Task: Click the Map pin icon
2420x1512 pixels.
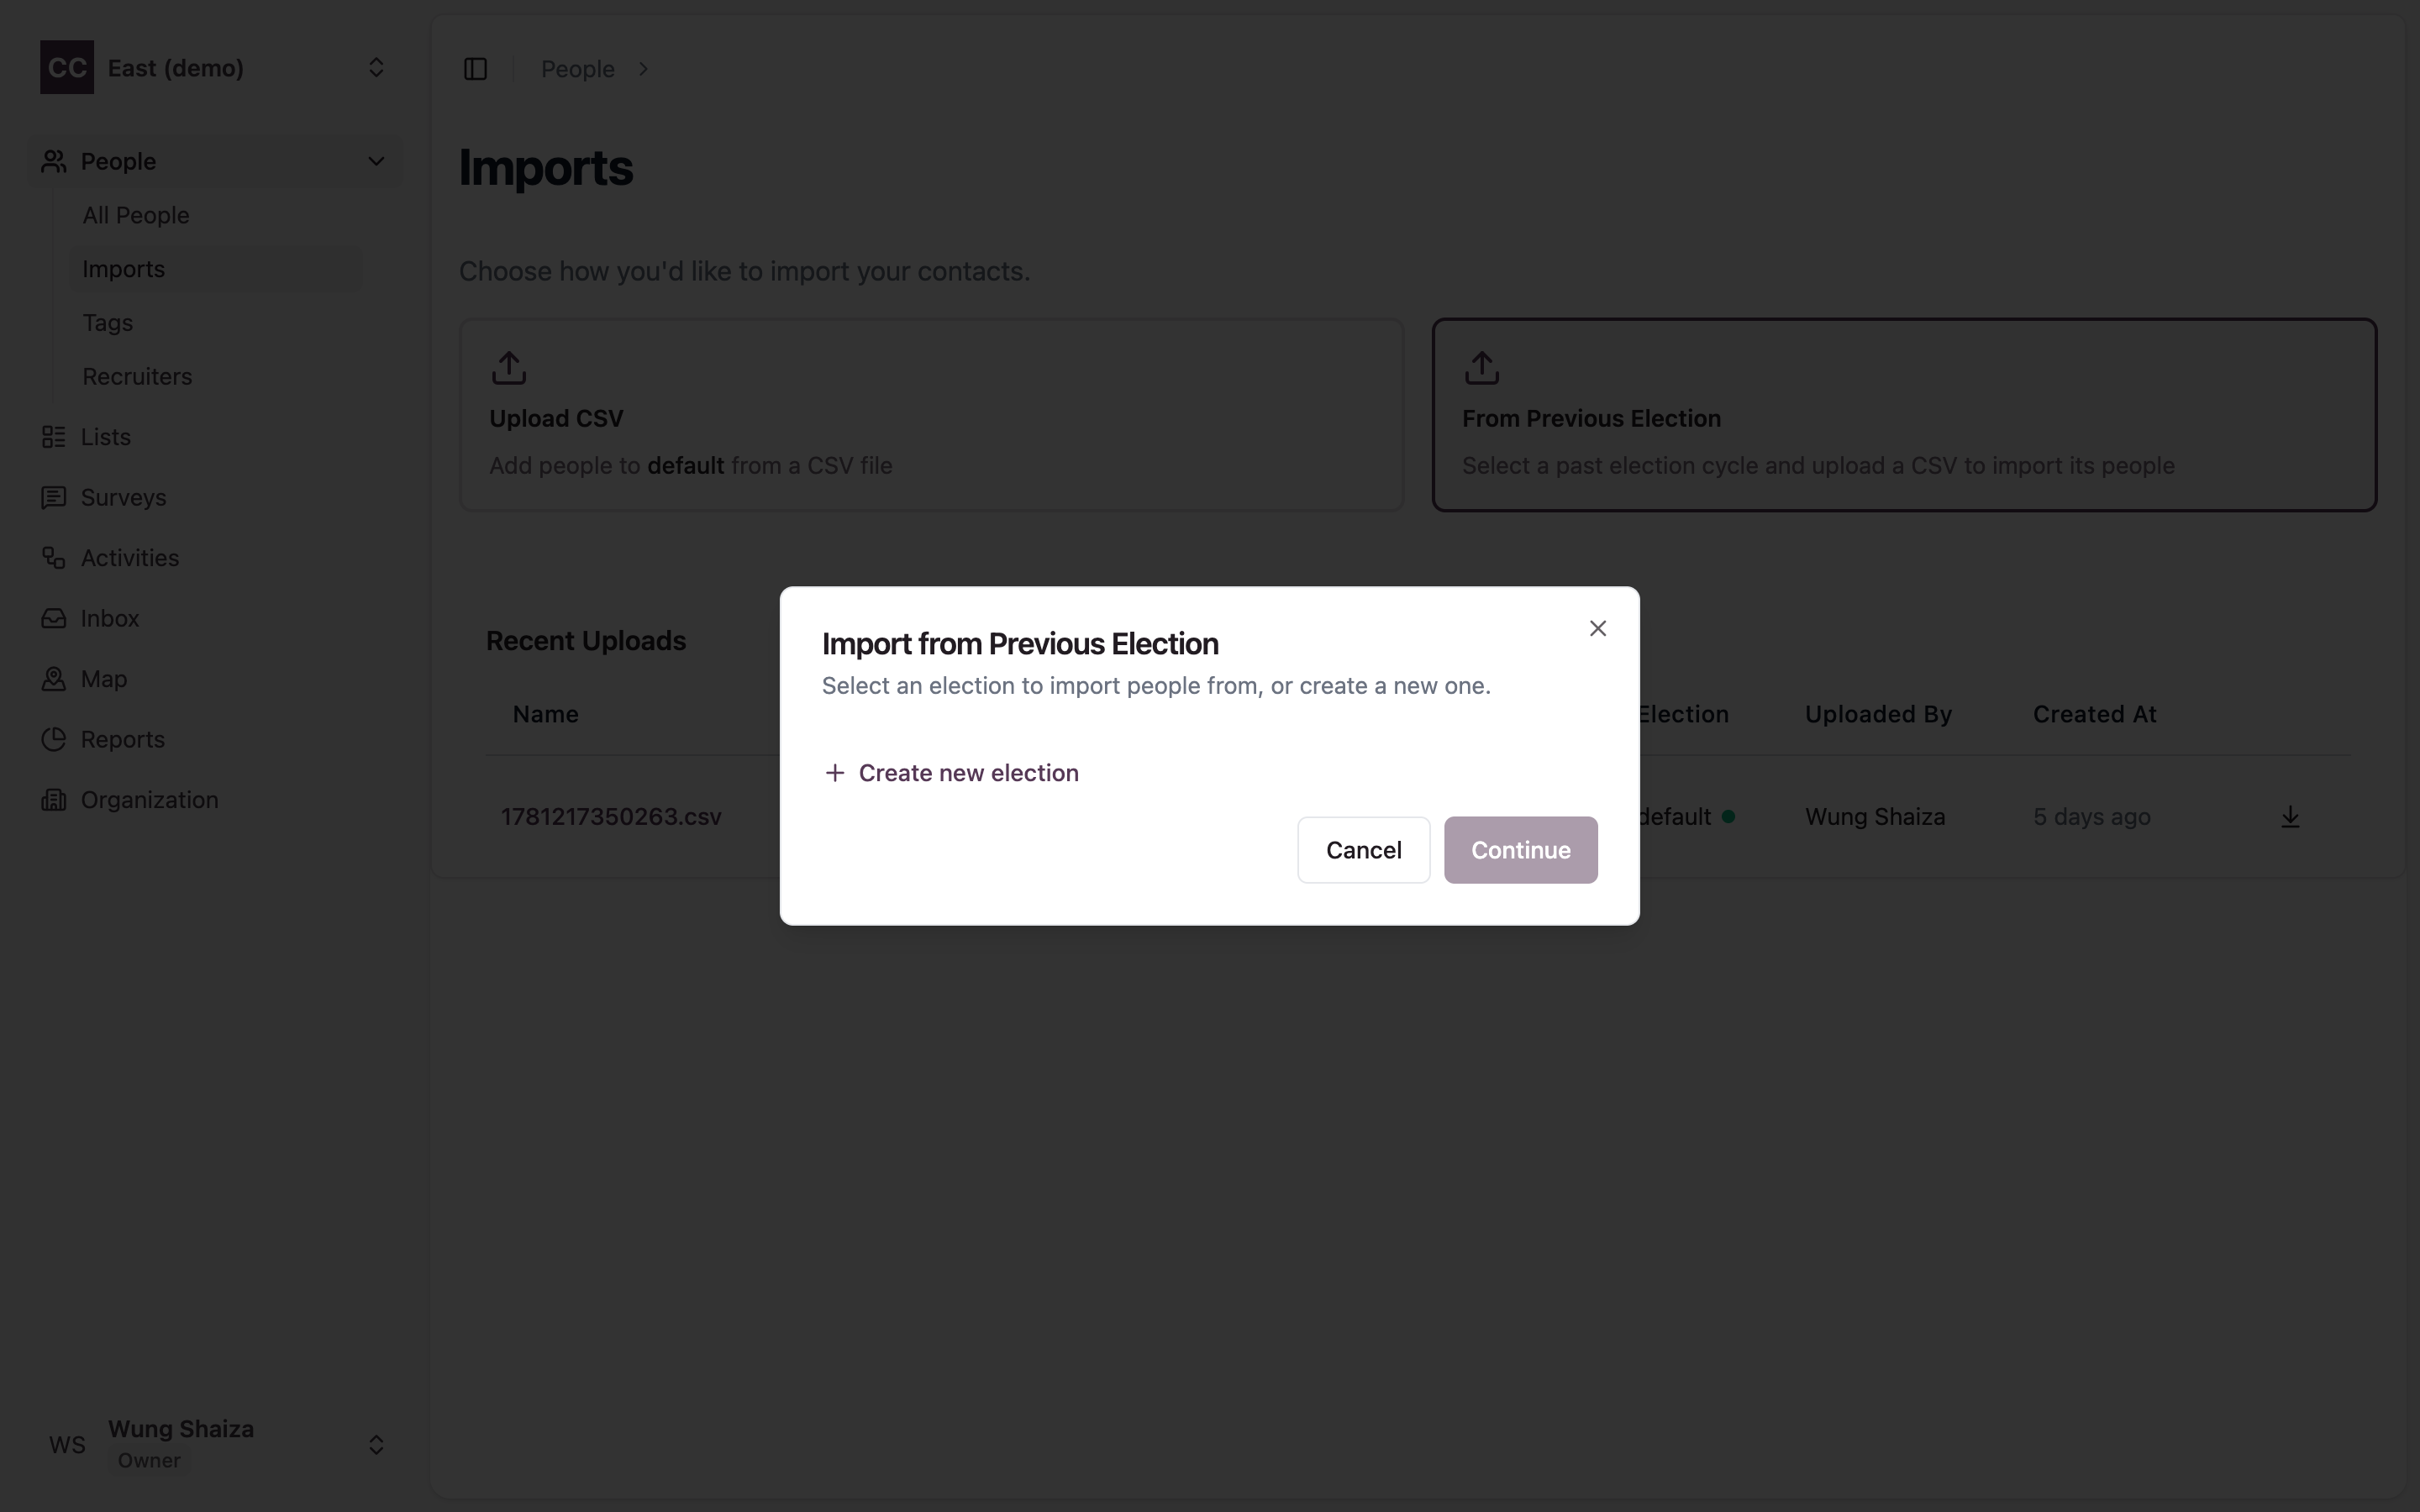Action: pyautogui.click(x=54, y=679)
